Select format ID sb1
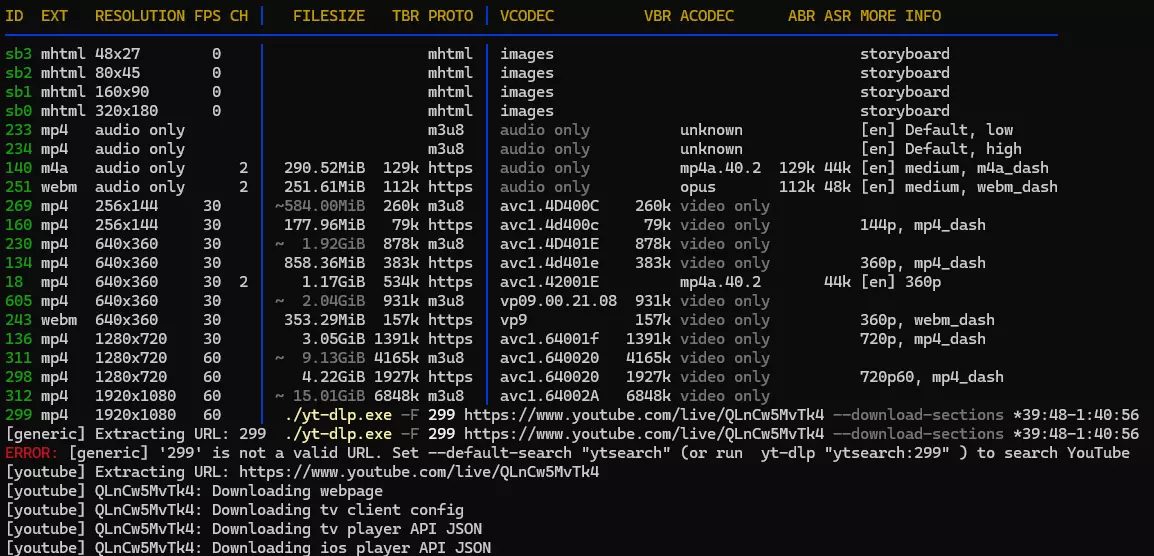The image size is (1154, 556). tap(18, 92)
